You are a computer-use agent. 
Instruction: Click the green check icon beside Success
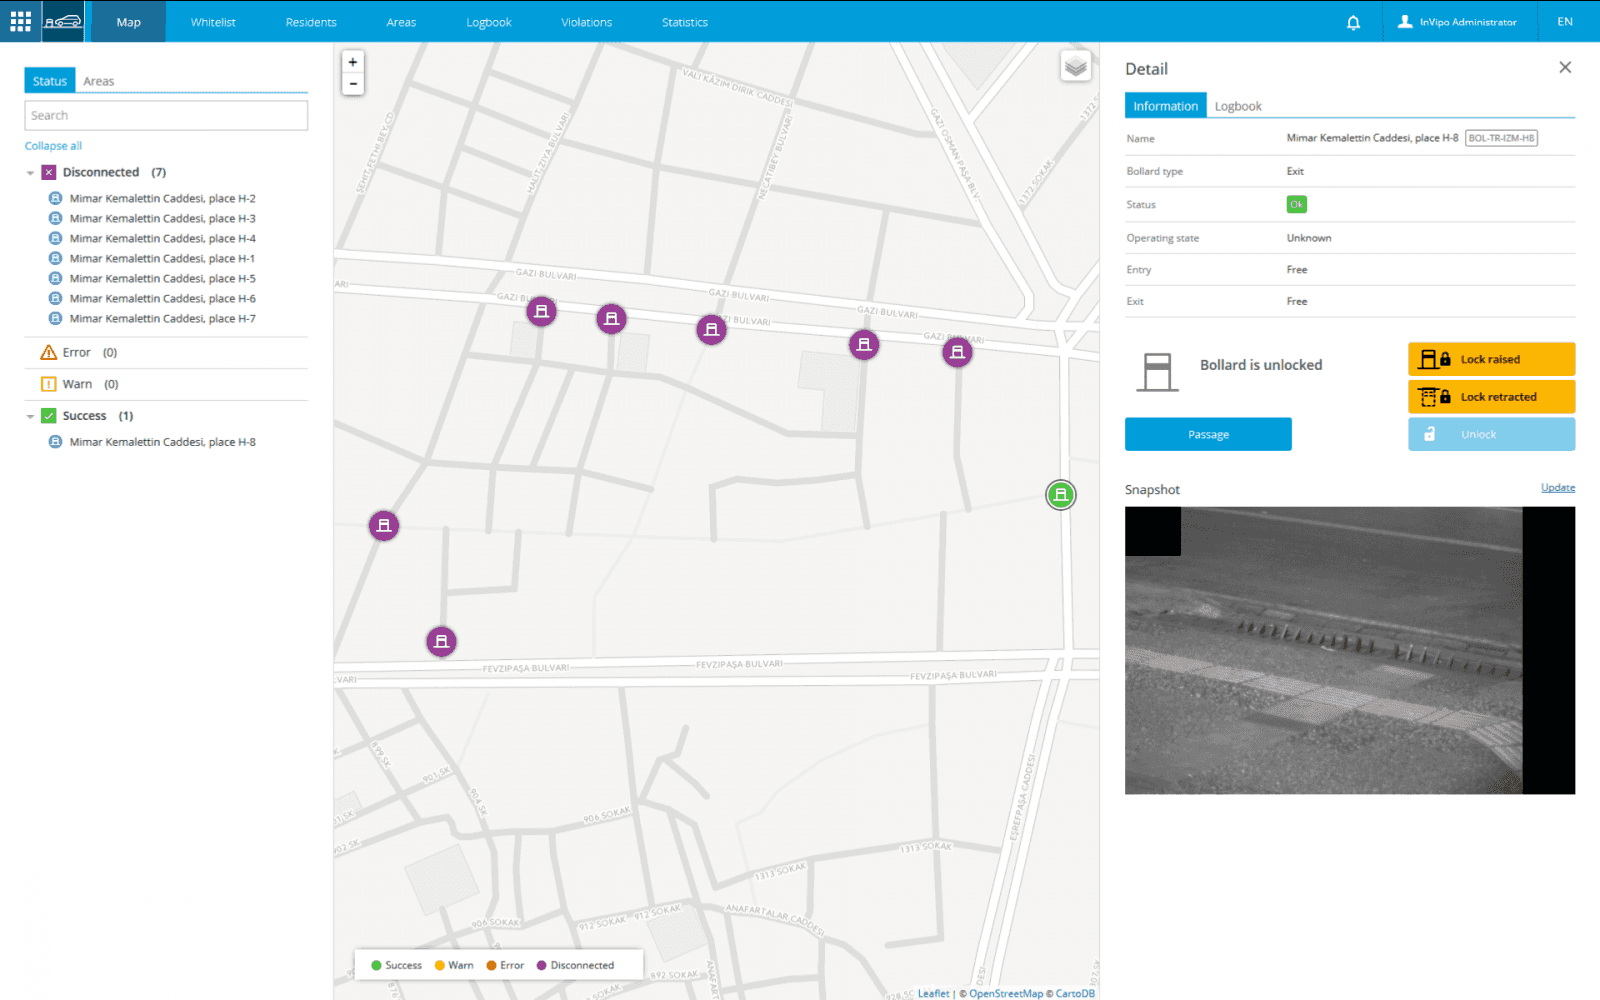48,415
